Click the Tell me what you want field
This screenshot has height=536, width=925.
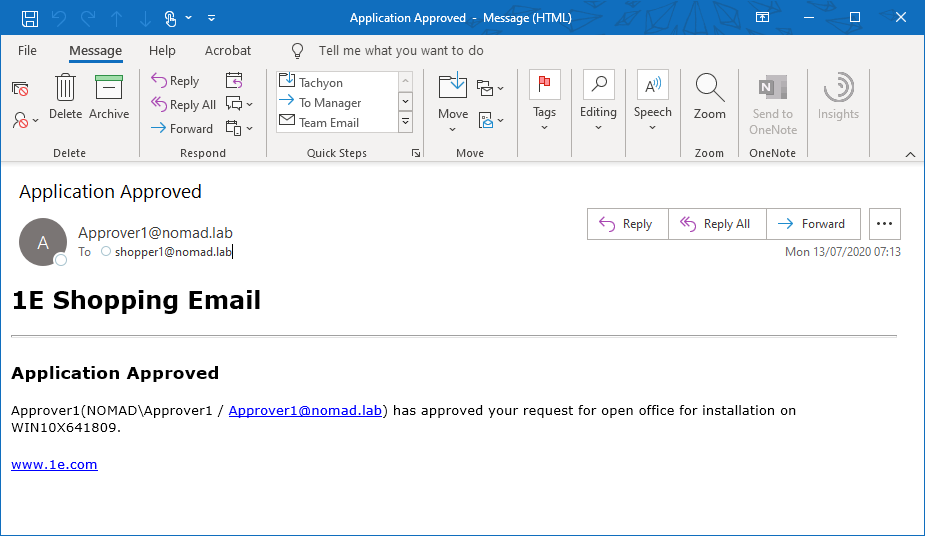coord(400,50)
